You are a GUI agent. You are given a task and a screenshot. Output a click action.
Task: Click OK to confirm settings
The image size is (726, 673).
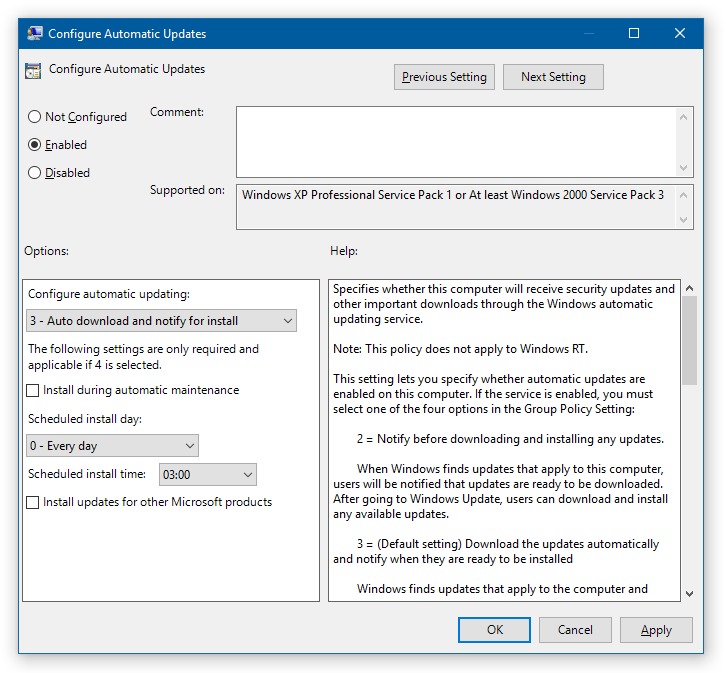tap(494, 630)
